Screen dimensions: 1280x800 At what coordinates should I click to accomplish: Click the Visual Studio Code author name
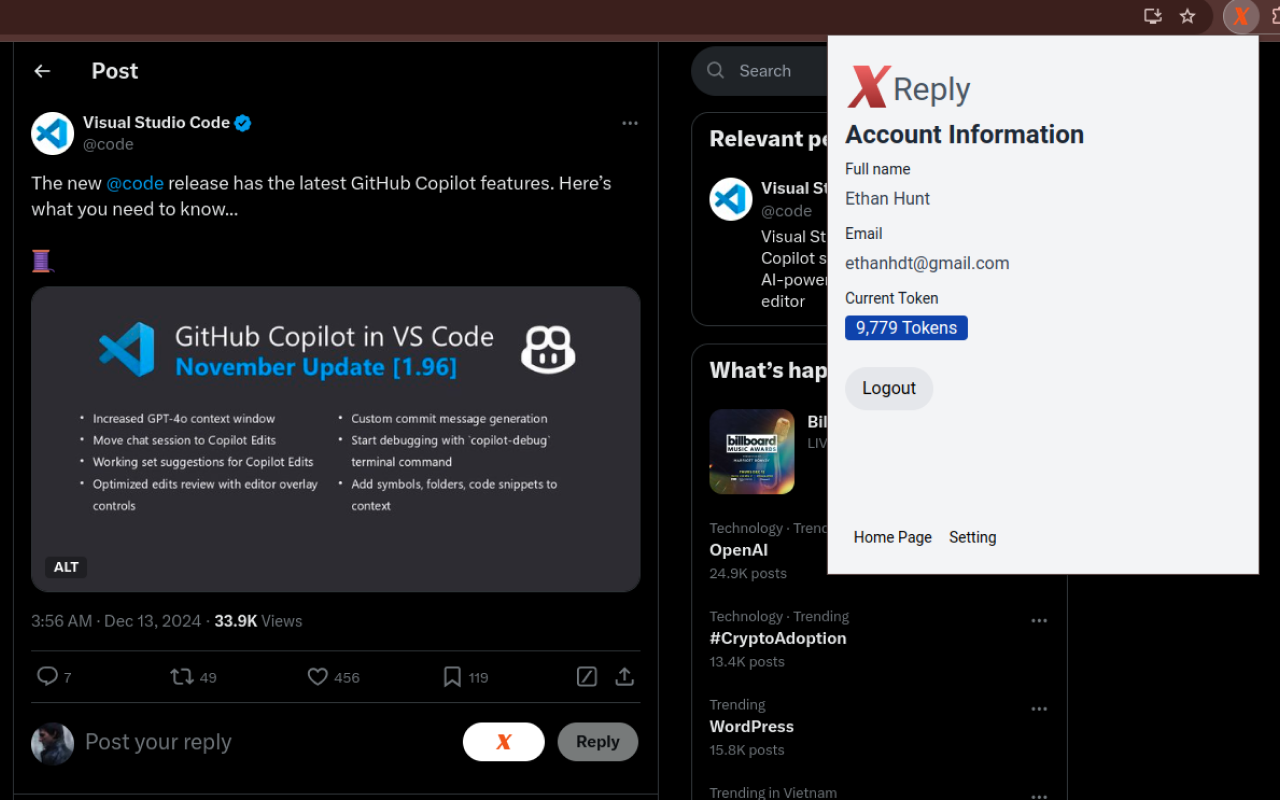point(156,122)
